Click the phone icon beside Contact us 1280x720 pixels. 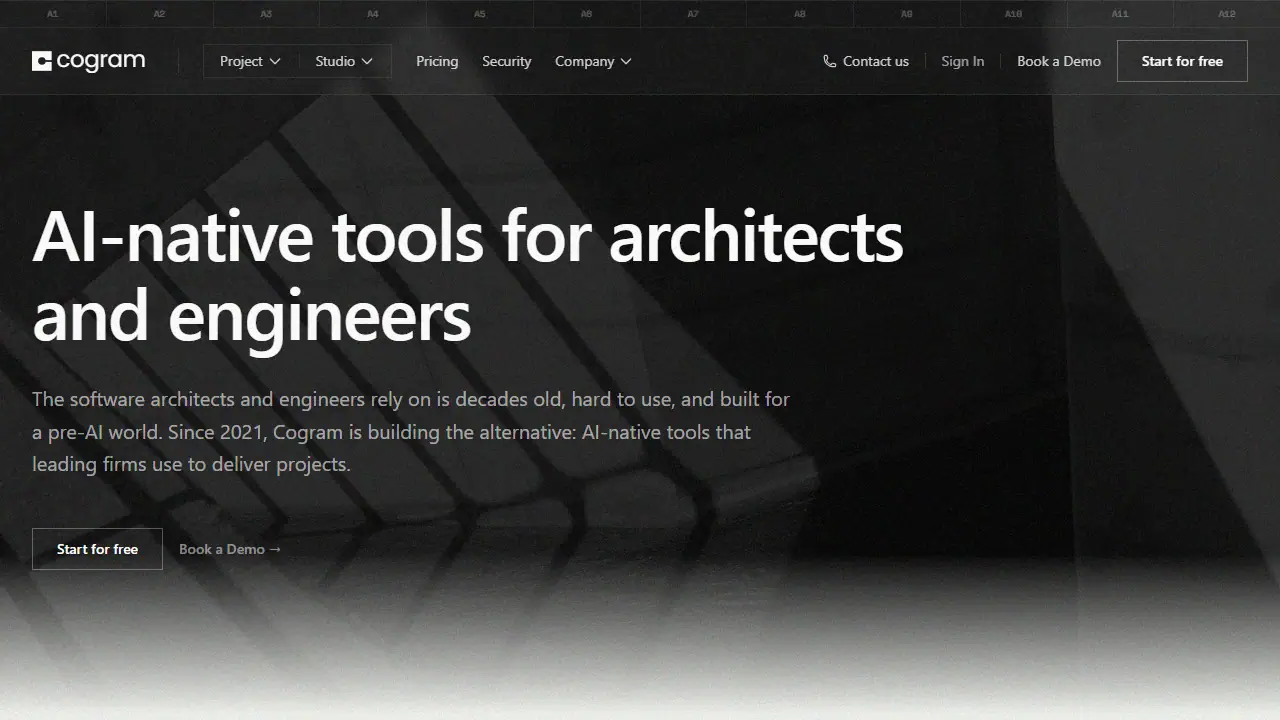829,61
